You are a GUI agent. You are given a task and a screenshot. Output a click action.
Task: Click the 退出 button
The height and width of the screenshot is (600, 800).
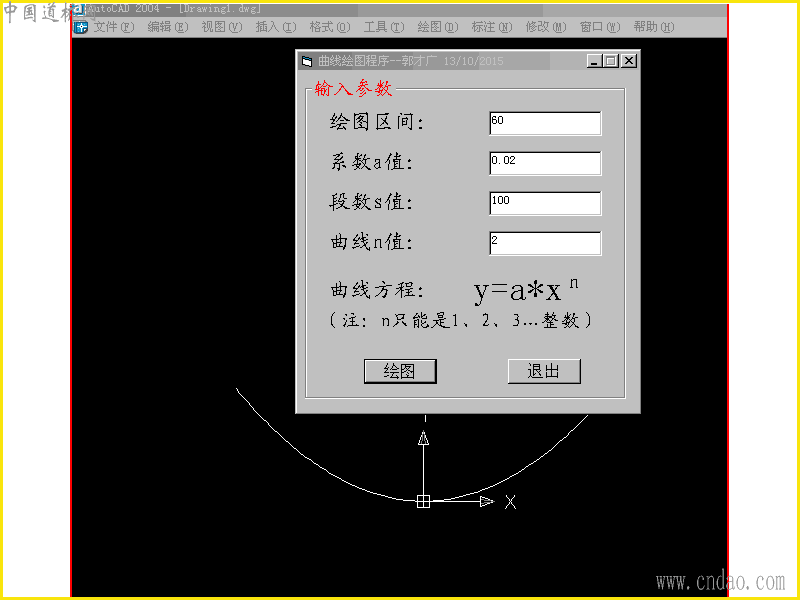pos(544,371)
